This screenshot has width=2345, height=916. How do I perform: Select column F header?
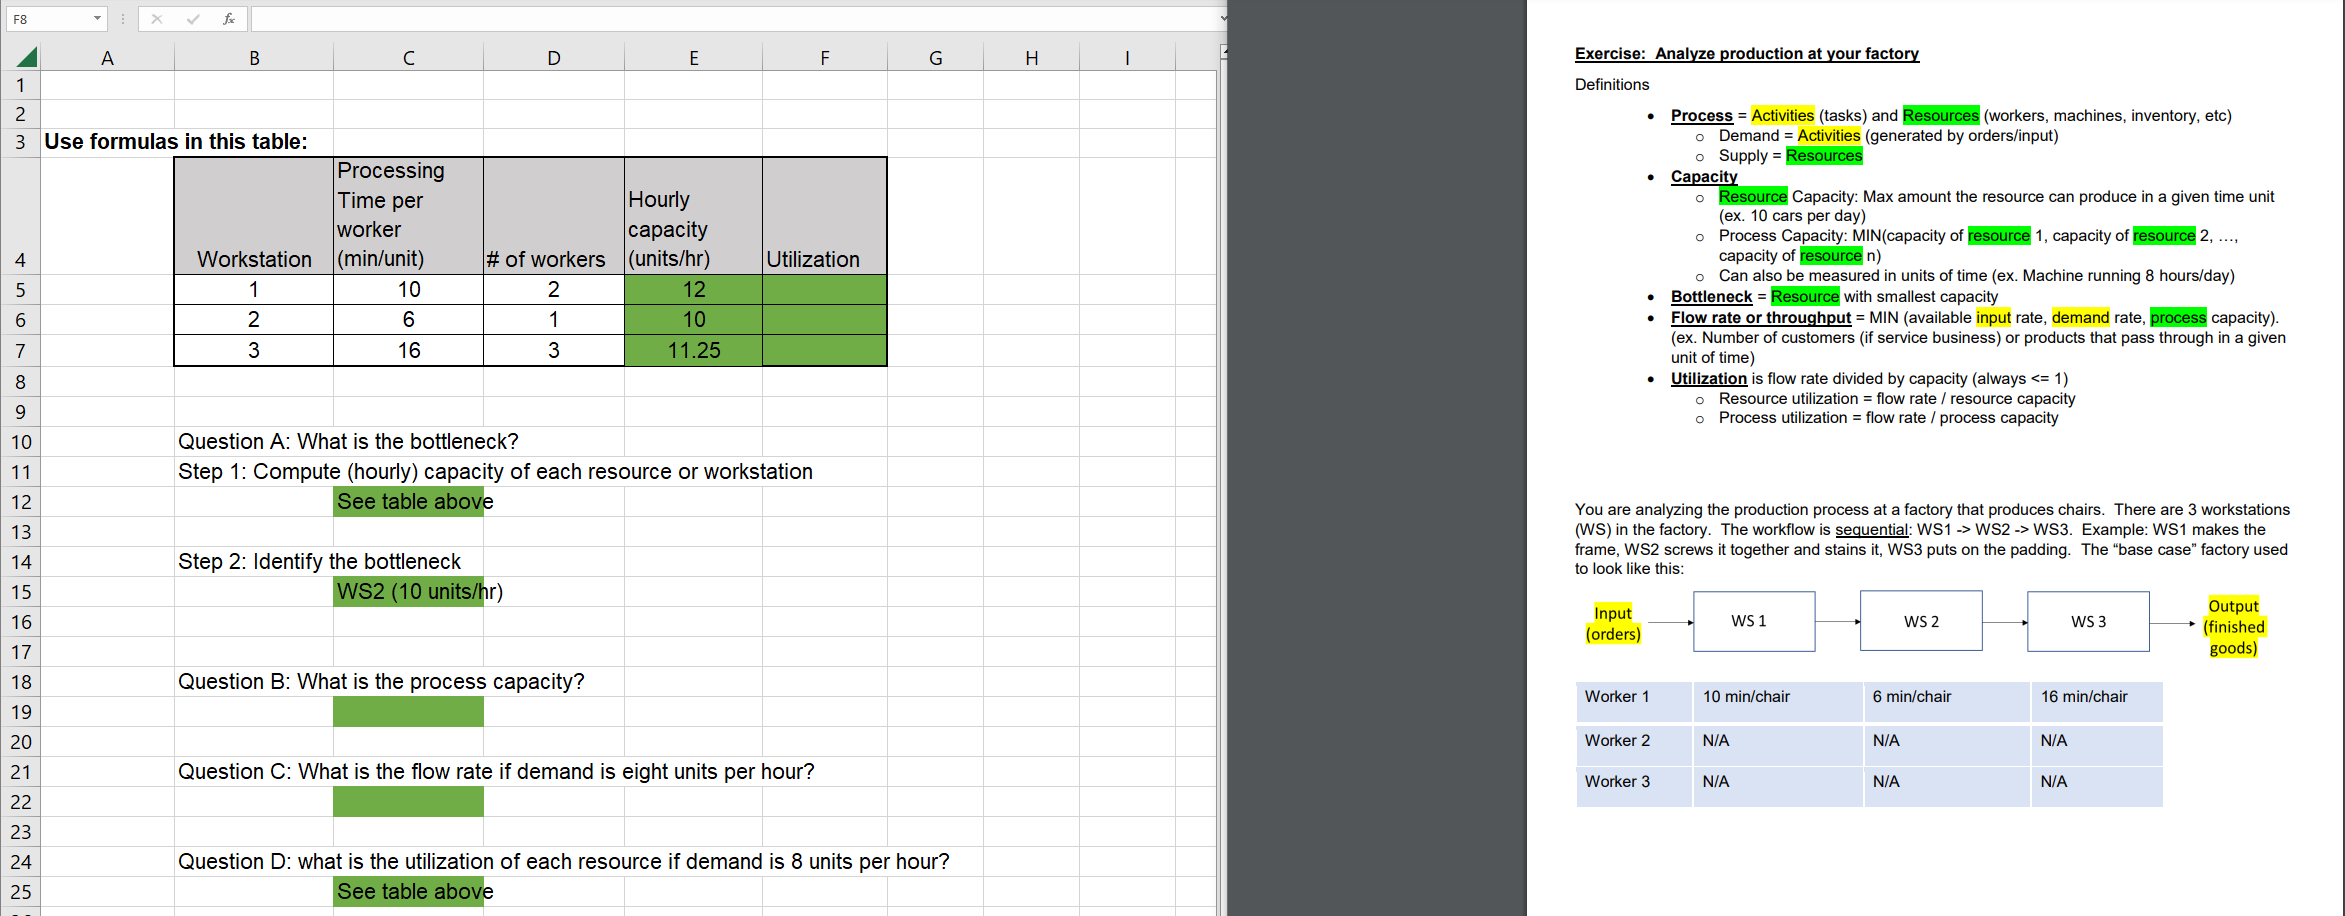[x=824, y=58]
